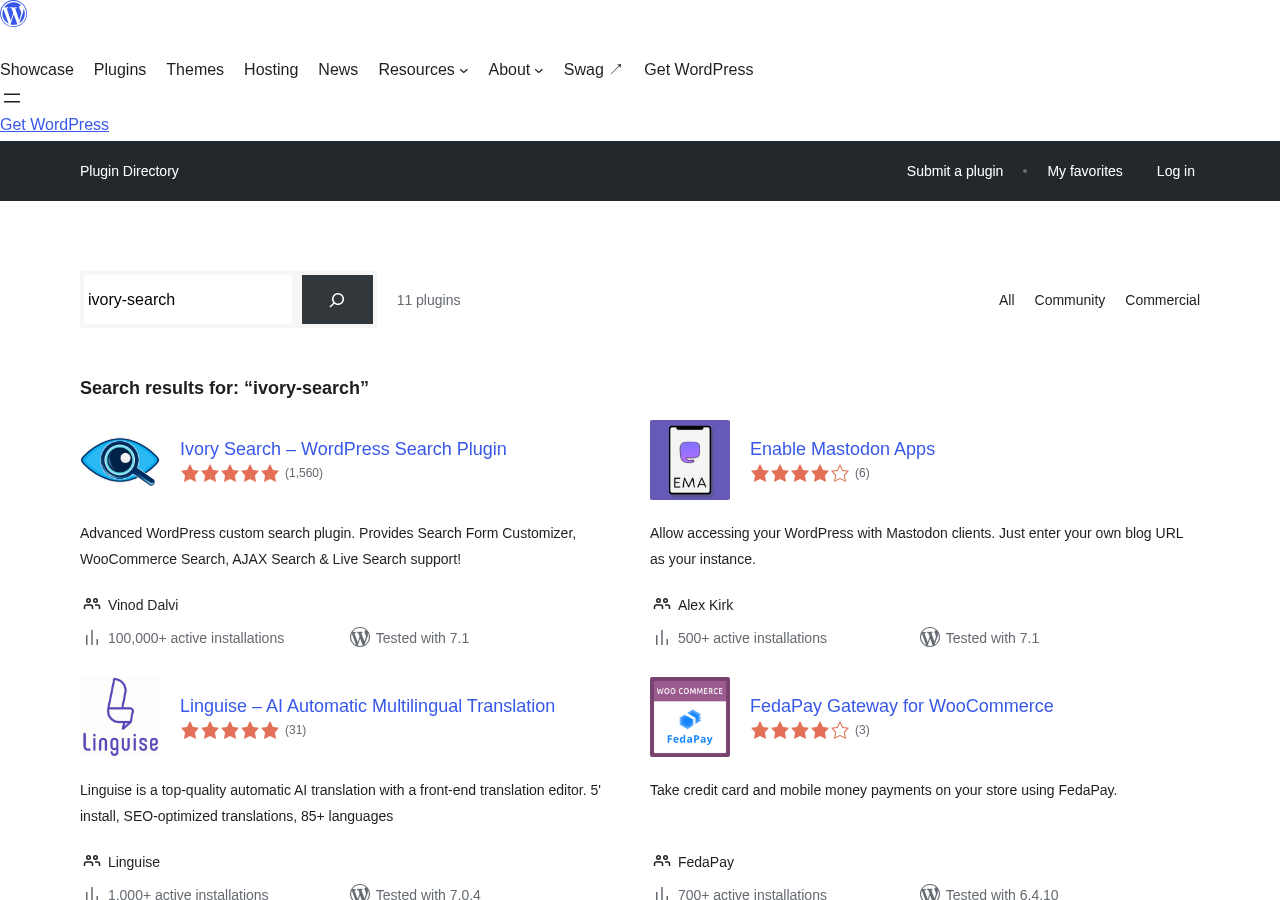Open Themes in top navigation
Viewport: 1280px width, 900px height.
[x=195, y=70]
